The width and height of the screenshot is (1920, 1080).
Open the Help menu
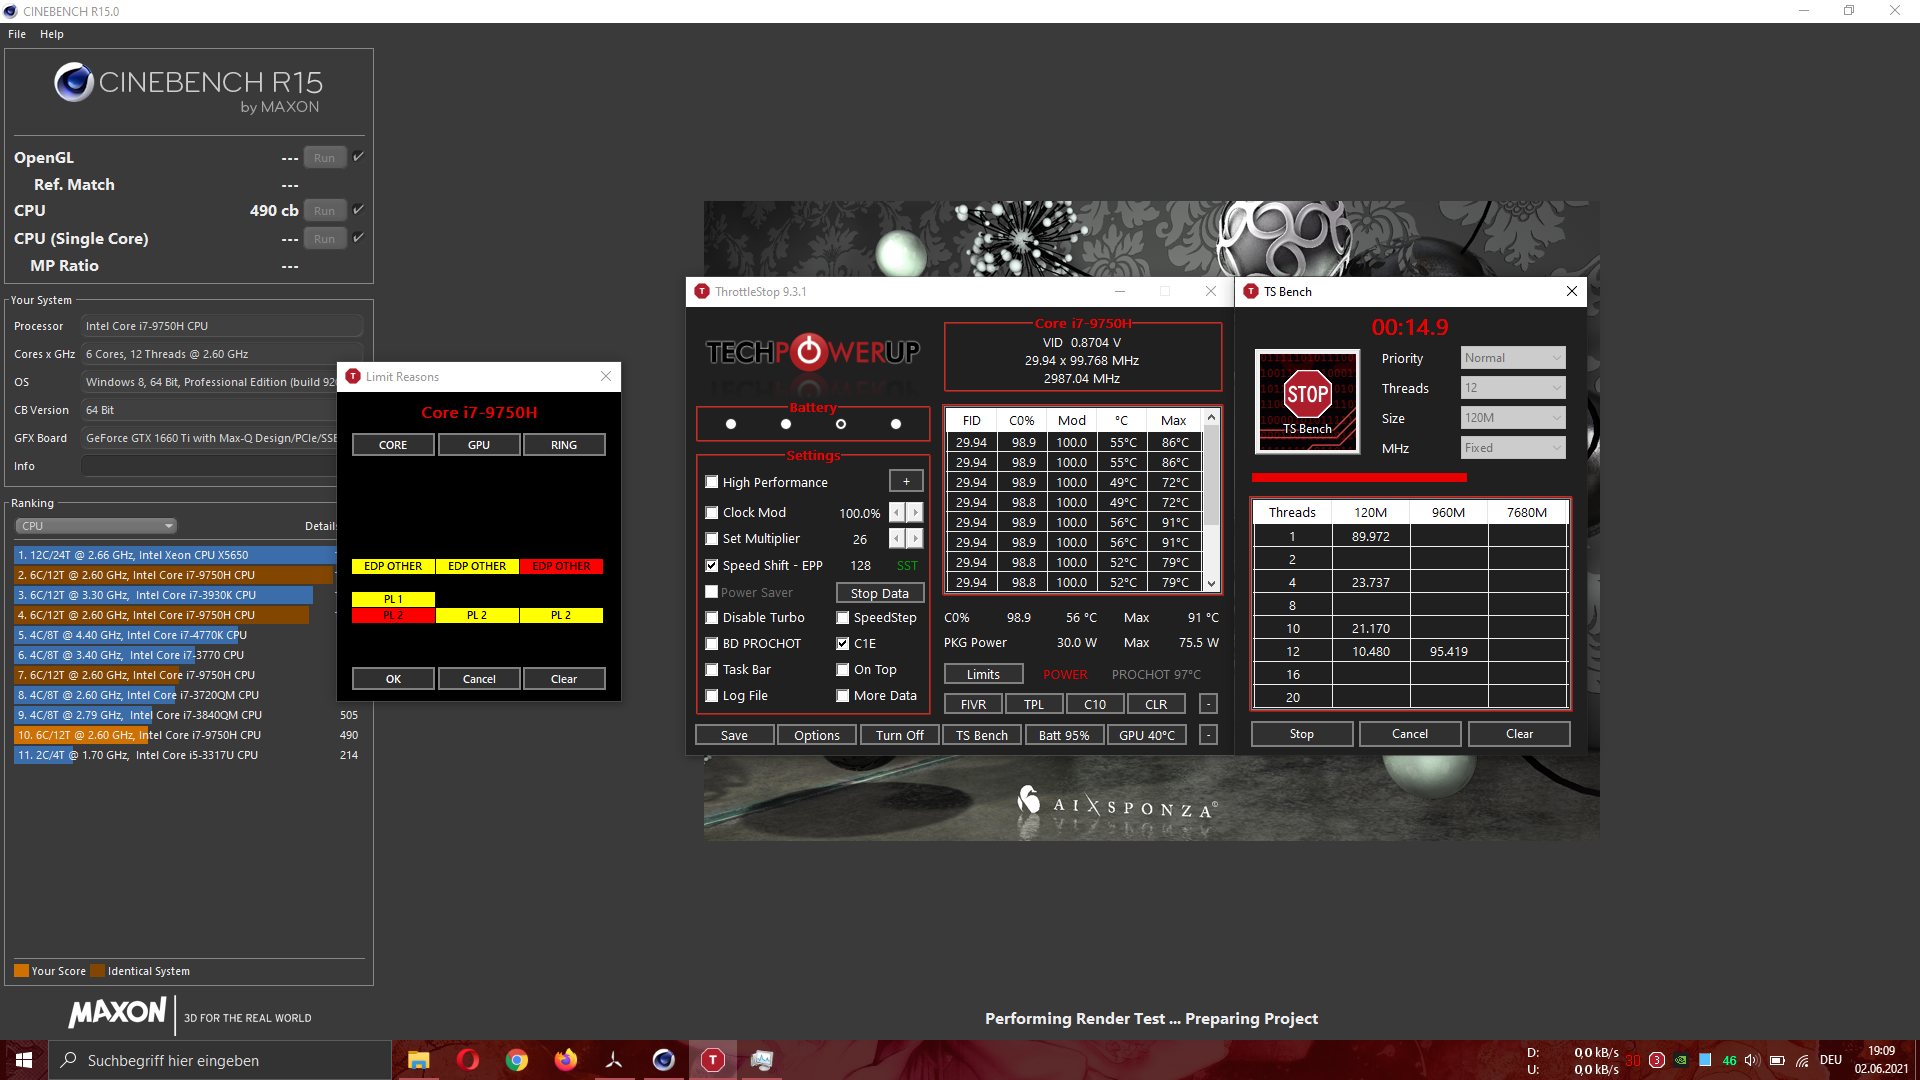coord(52,34)
